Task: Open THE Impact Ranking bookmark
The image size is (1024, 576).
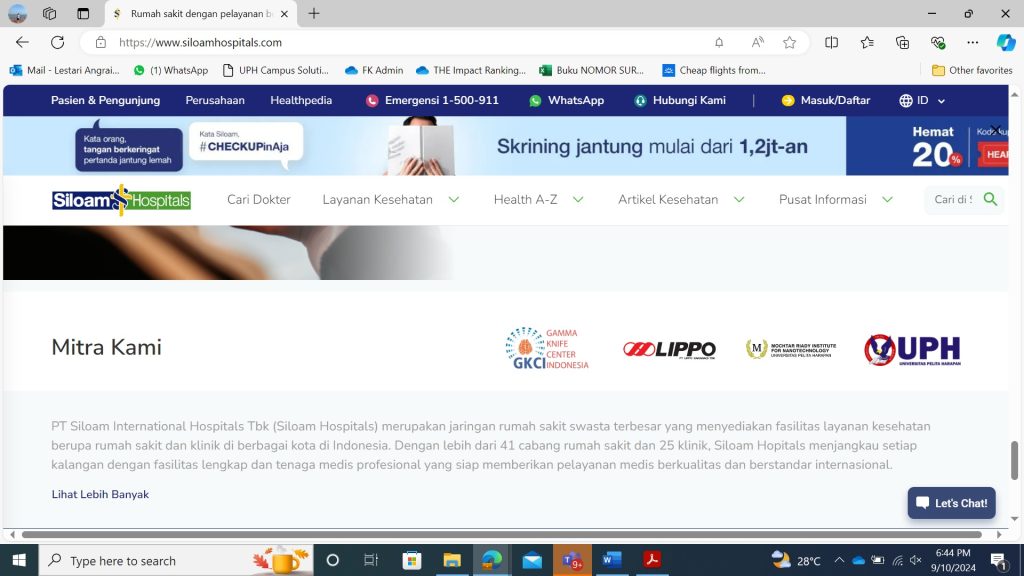Action: coord(471,70)
